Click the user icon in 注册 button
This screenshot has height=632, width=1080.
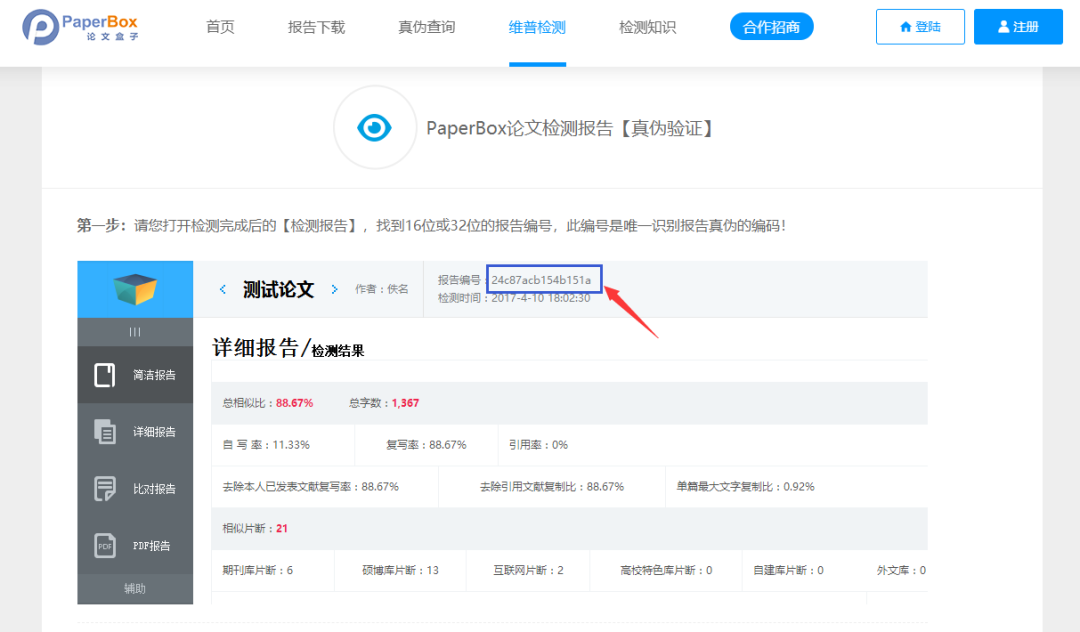[x=1004, y=27]
